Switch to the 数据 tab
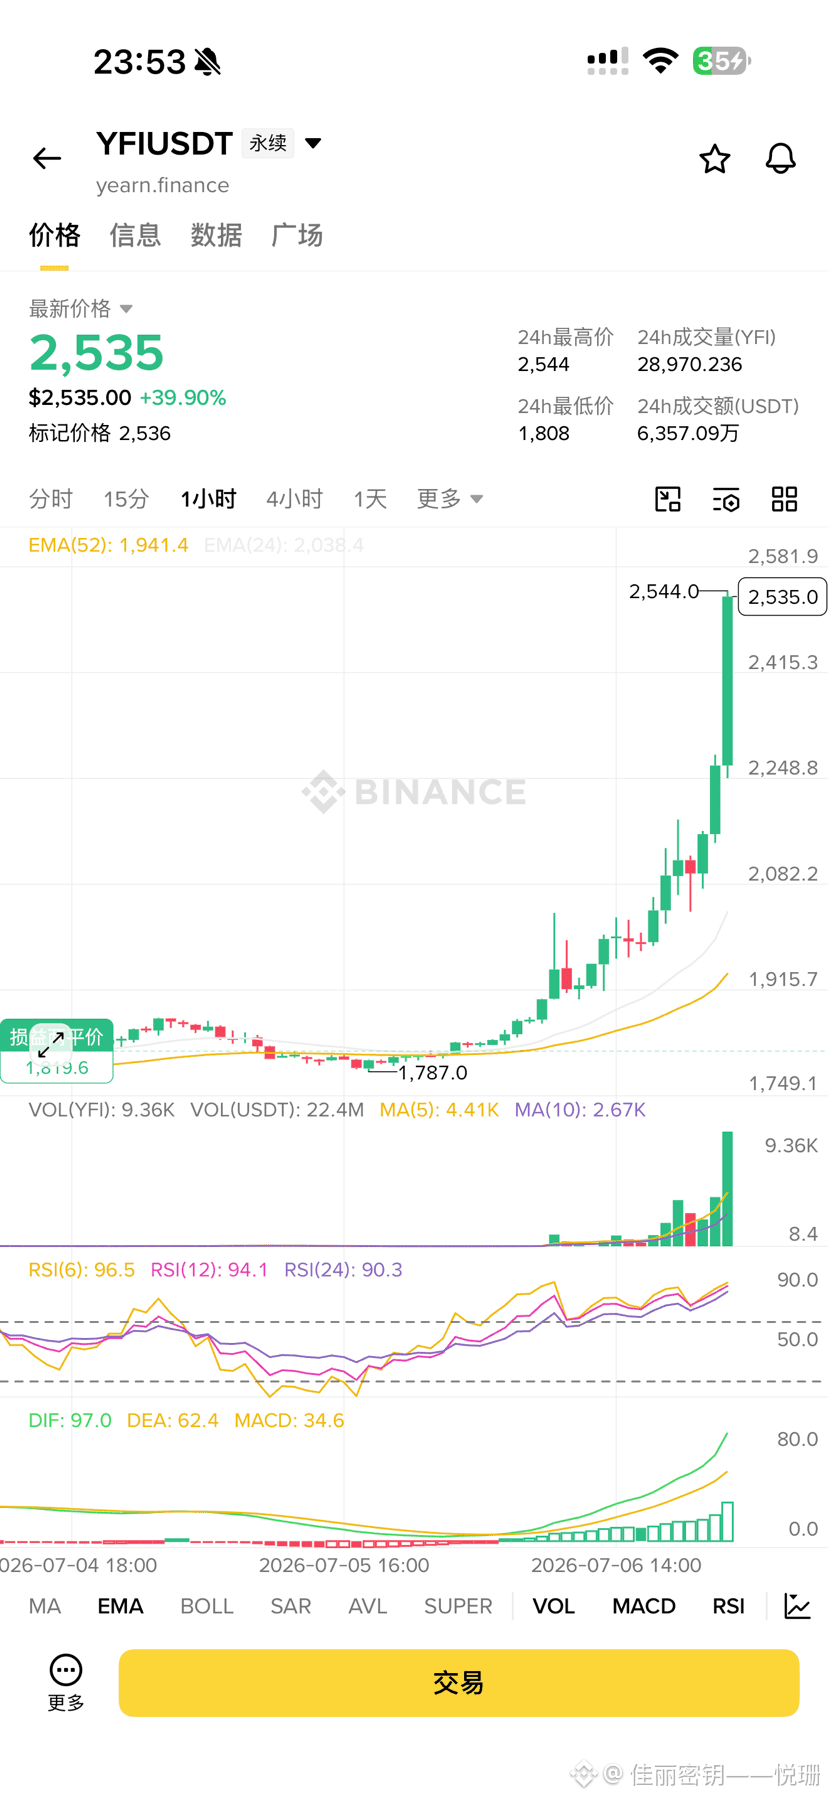Screen dimensions: 828x1800 pos(216,235)
